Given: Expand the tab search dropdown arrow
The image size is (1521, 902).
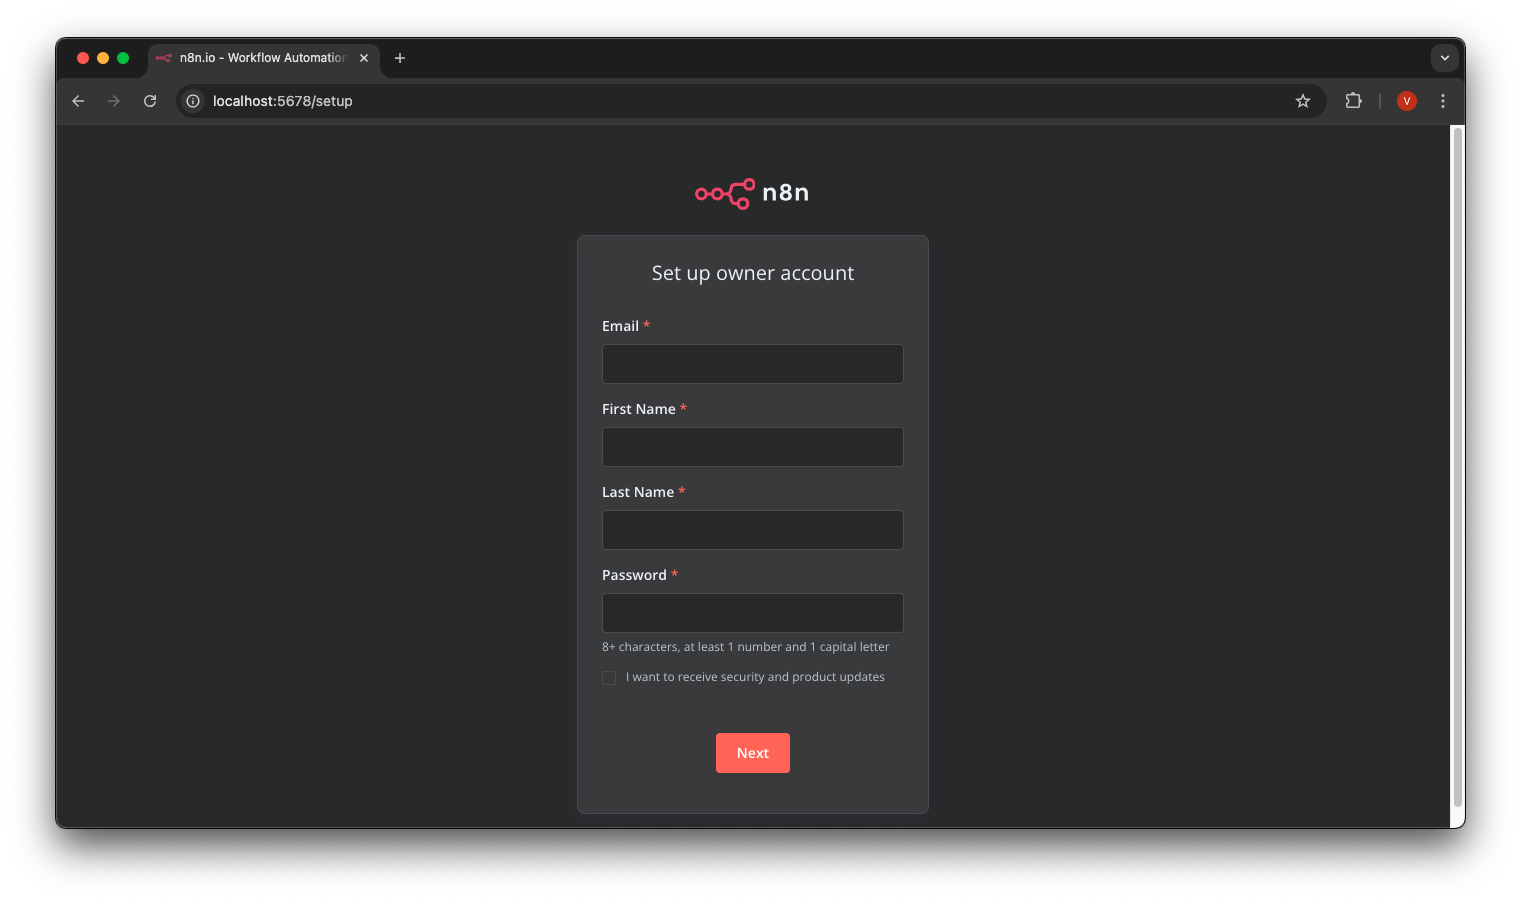Looking at the screenshot, I should [1444, 58].
